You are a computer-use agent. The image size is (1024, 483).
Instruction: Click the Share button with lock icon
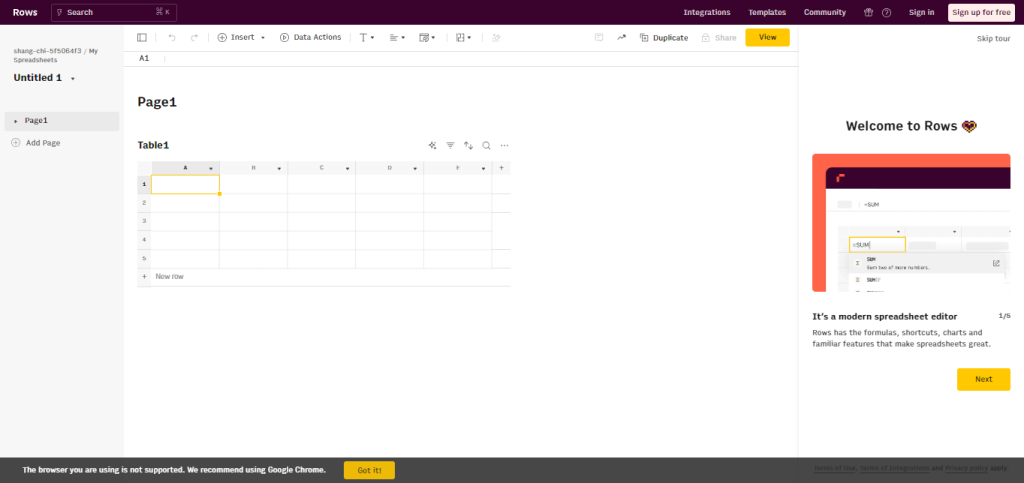[x=718, y=38]
